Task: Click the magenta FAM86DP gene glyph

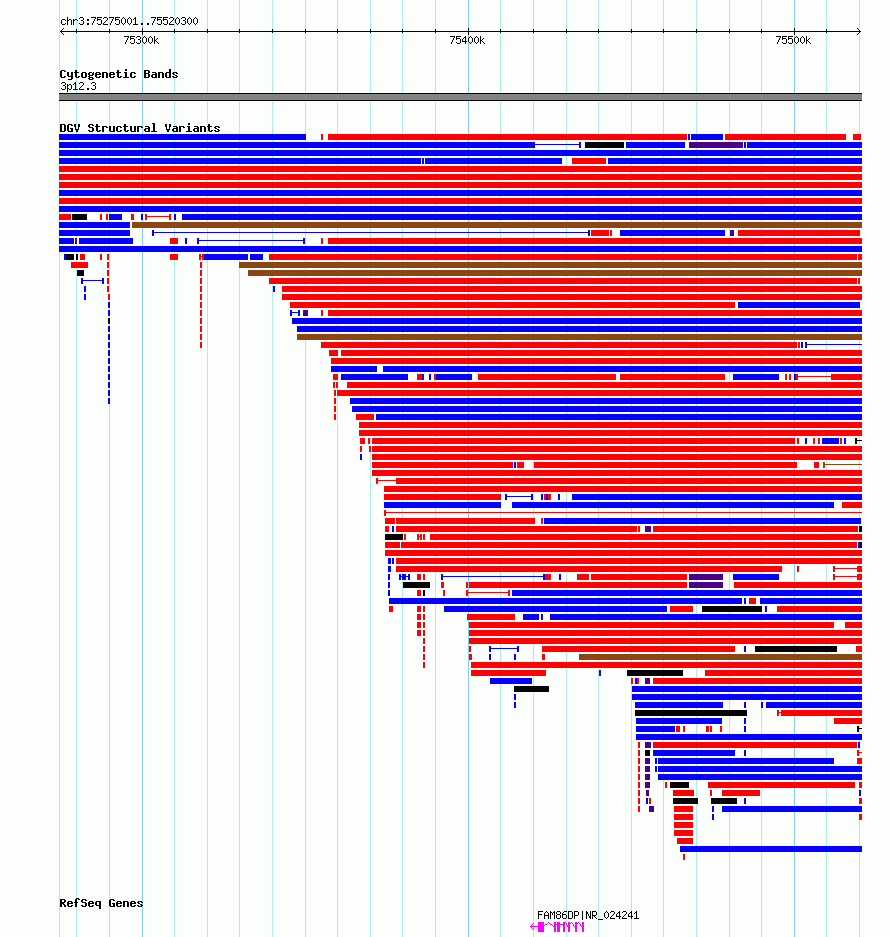Action: pyautogui.click(x=557, y=927)
